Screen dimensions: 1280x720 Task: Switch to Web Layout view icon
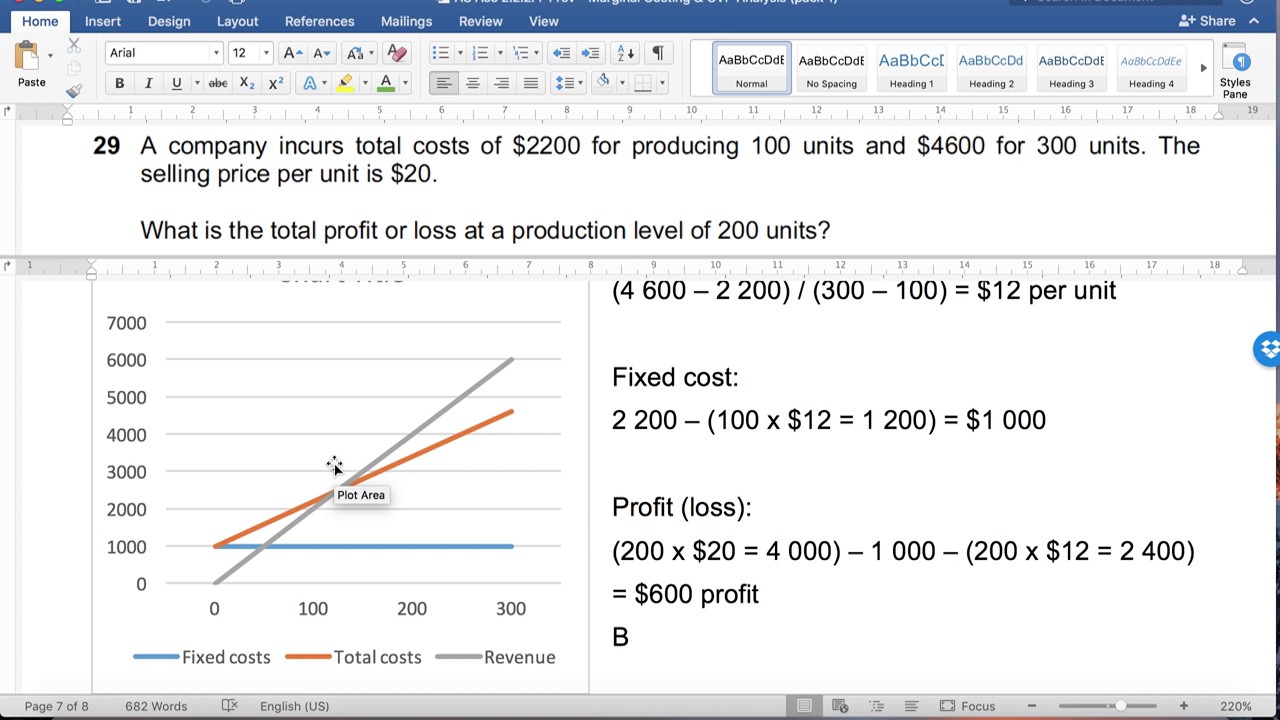point(840,706)
